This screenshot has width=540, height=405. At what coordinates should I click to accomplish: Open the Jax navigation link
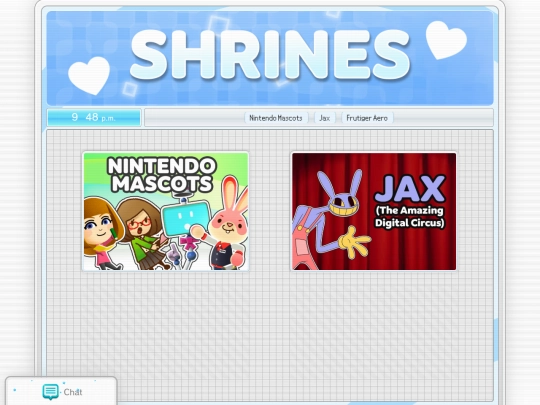[324, 118]
